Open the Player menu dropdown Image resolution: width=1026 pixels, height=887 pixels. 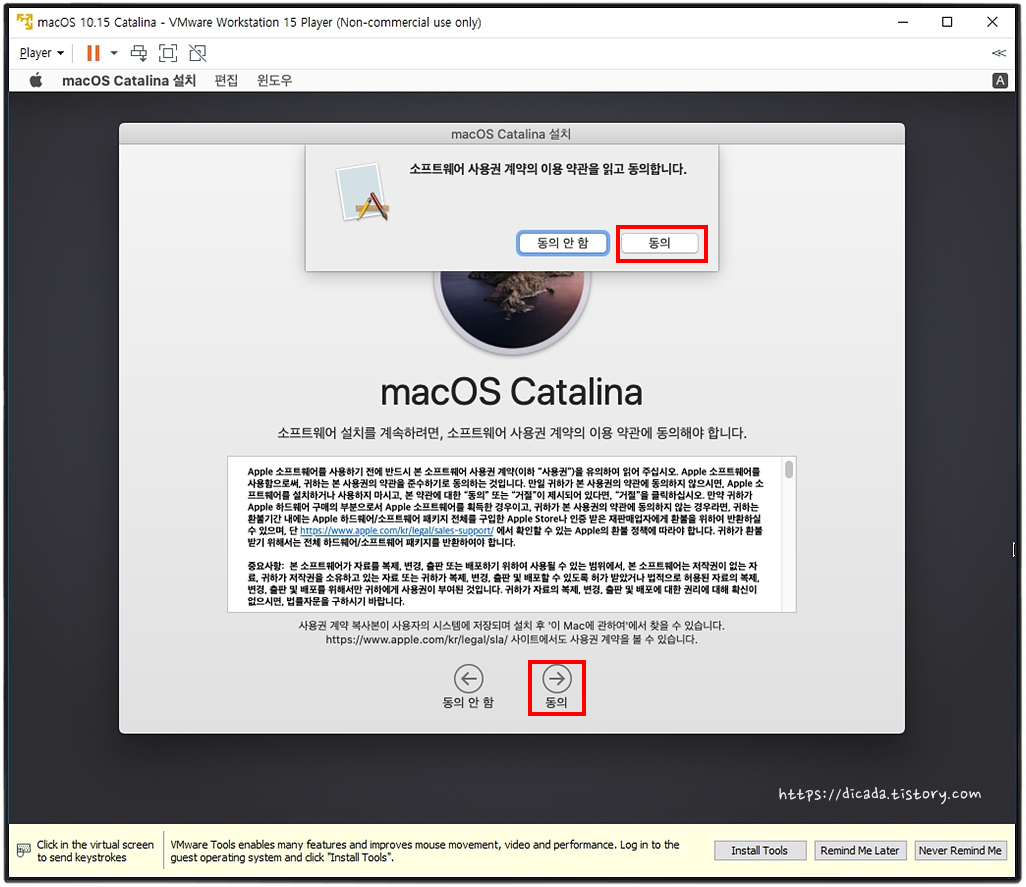point(41,53)
